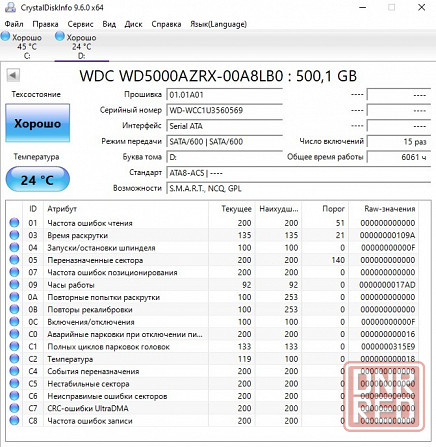Click the serial number field WD-WCC1U3560569

(x=224, y=110)
